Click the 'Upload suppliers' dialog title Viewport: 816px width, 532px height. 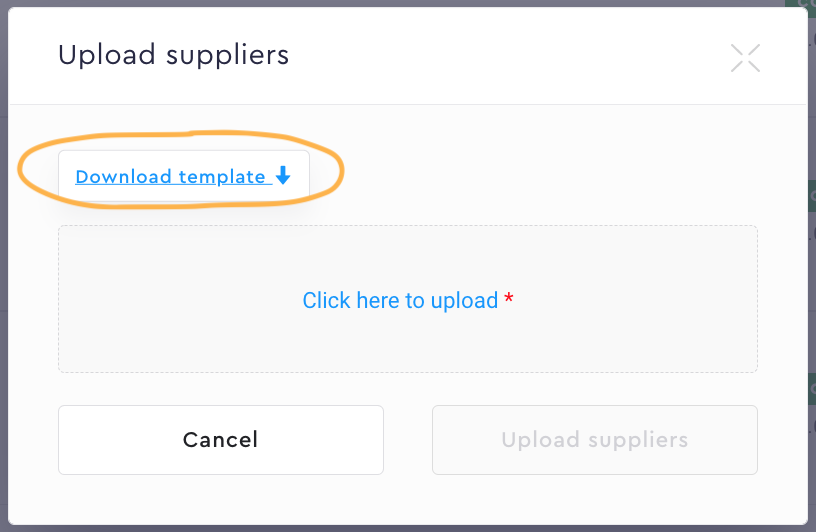173,55
